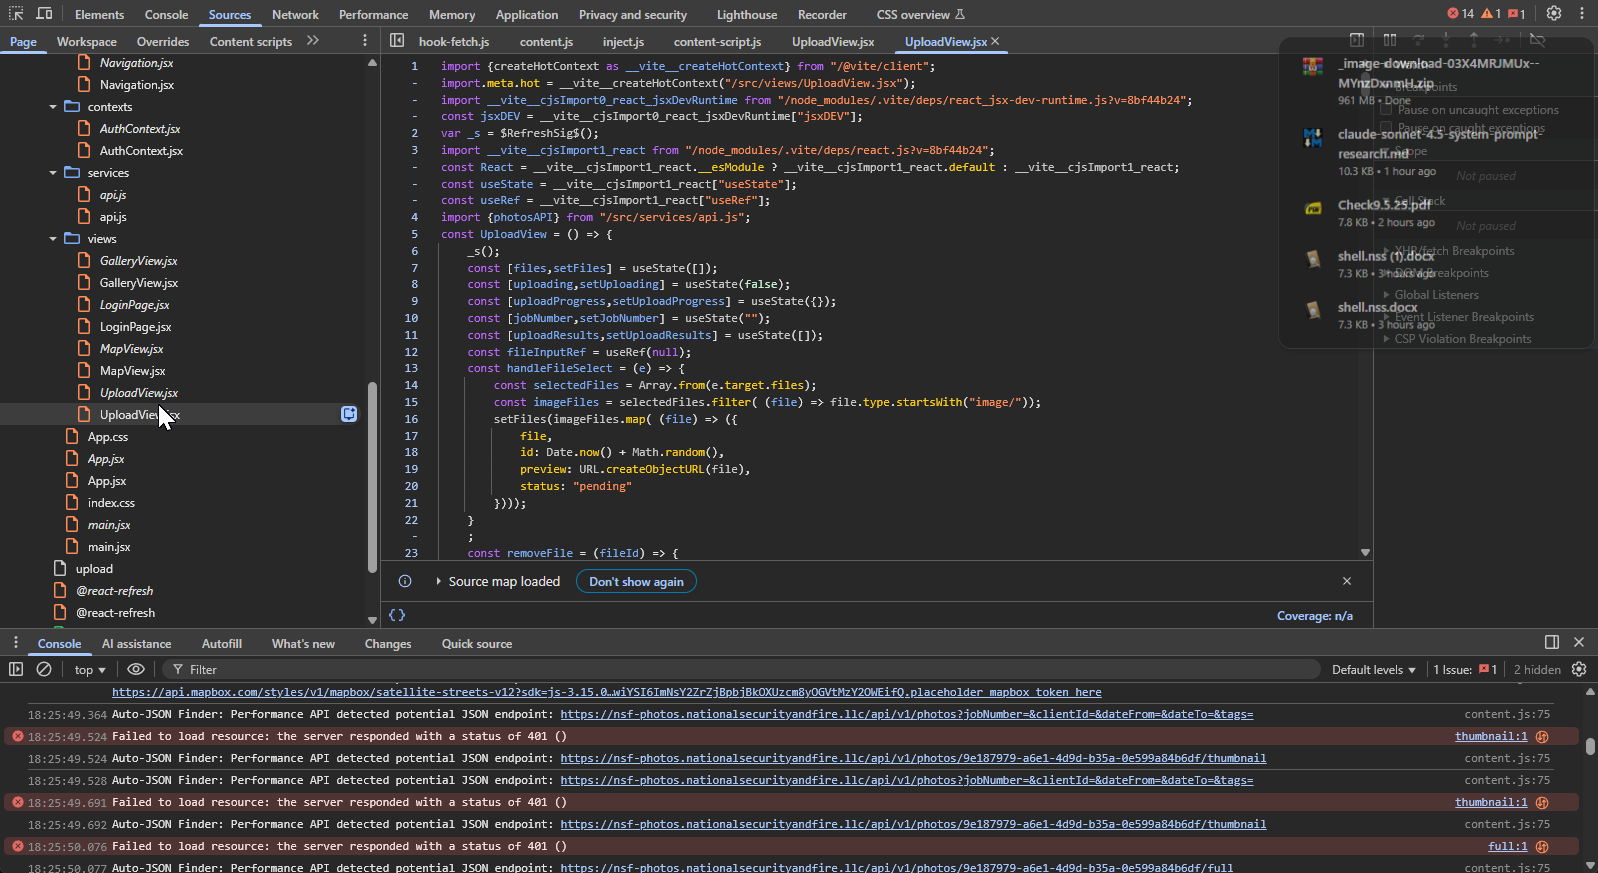Screen dimensions: 1598x873
Task: Expand the Source map loaded details
Action: coord(438,581)
